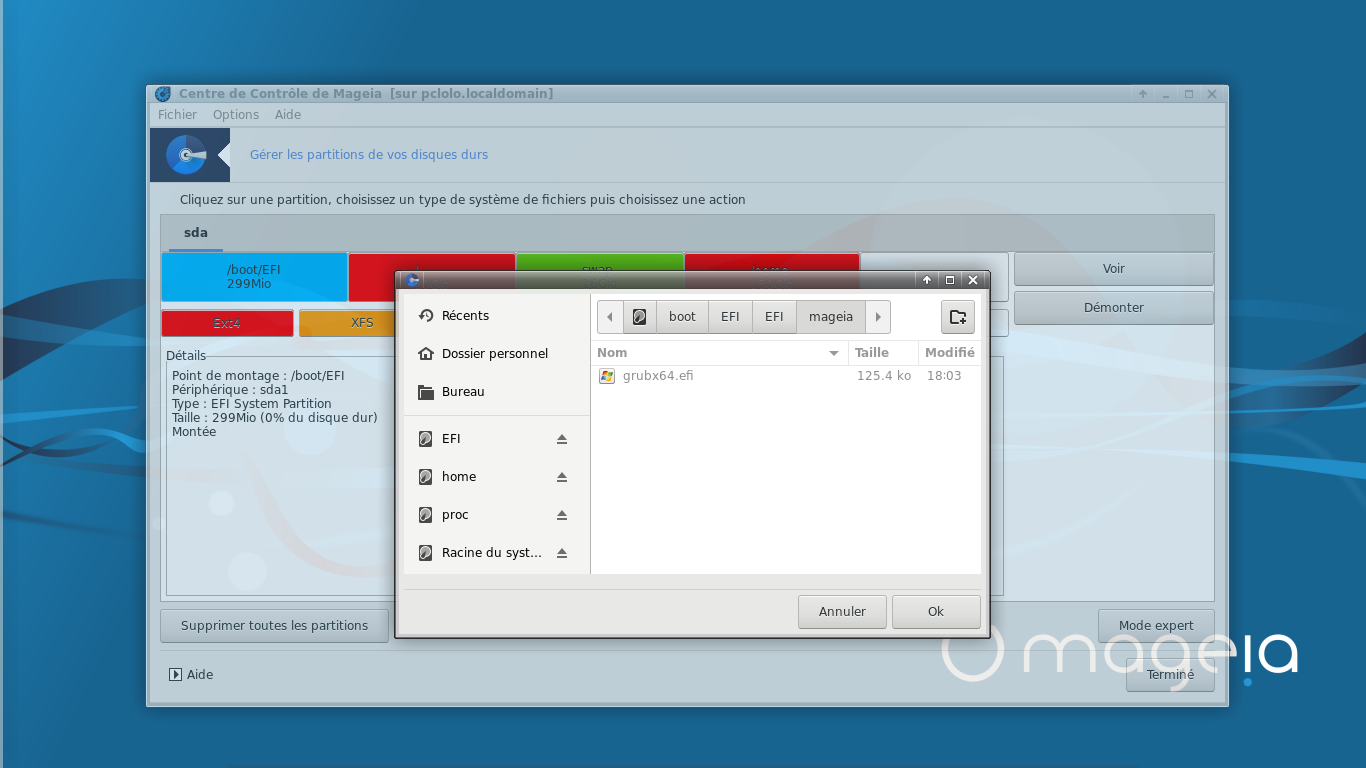Viewport: 1366px width, 768px height.
Task: Switch to Mode expert
Action: click(1156, 626)
